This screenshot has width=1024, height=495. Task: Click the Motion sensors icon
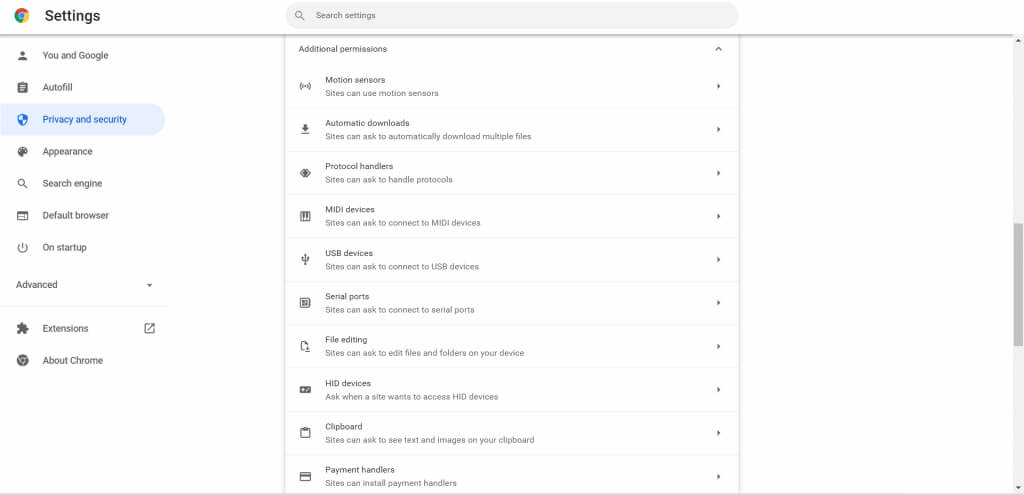pos(305,86)
